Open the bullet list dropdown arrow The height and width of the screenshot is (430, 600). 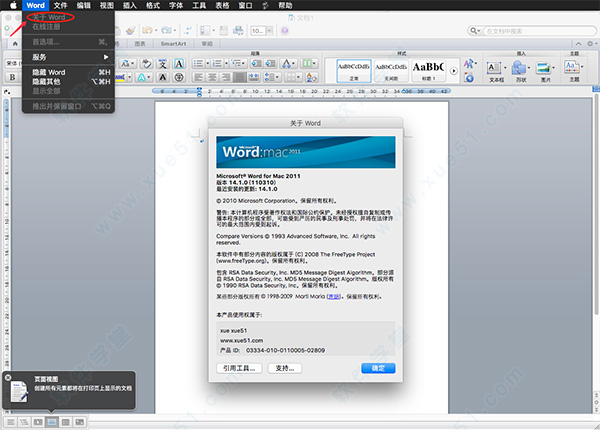tap(207, 64)
